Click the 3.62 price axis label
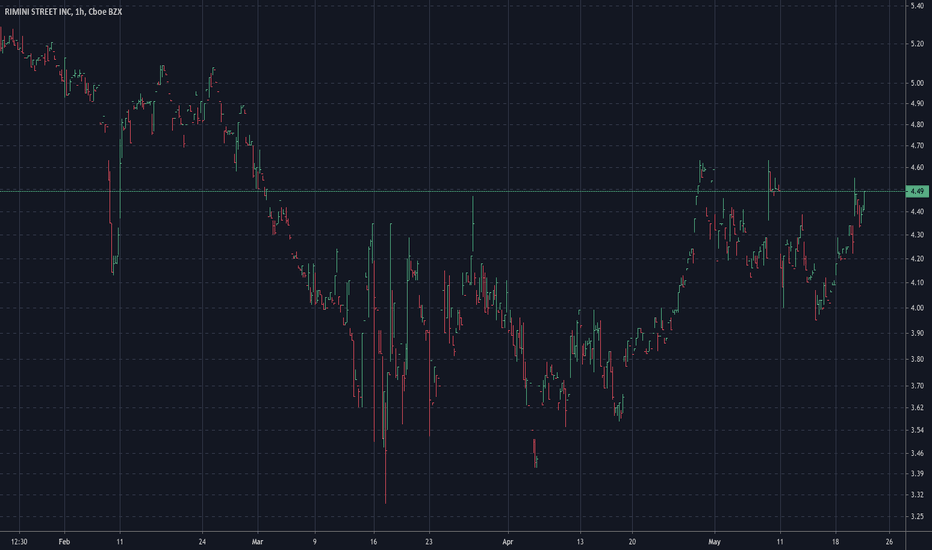The height and width of the screenshot is (550, 932). (917, 408)
